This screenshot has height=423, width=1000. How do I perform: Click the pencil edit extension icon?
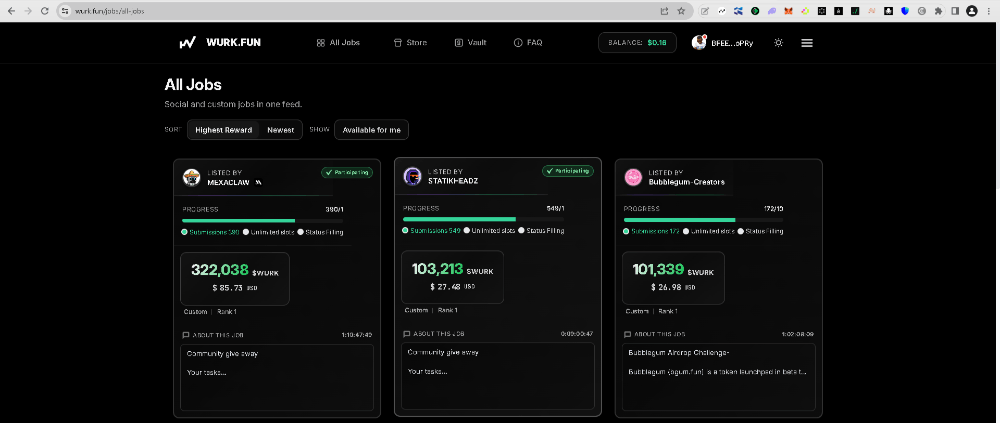click(705, 11)
